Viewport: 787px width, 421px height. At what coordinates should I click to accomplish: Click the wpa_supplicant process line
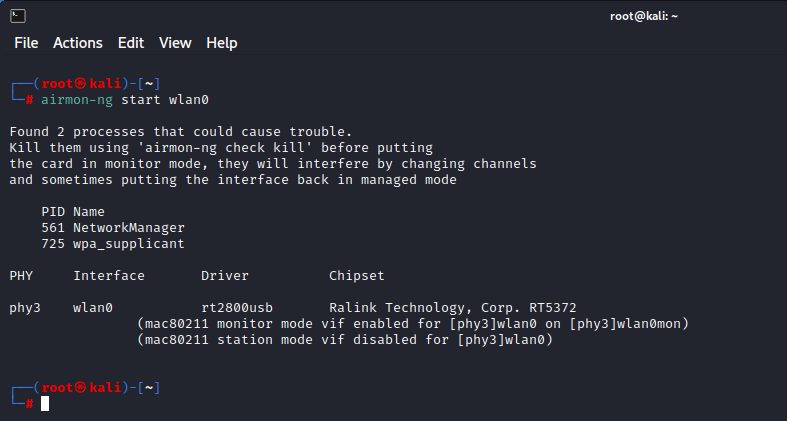pyautogui.click(x=113, y=244)
